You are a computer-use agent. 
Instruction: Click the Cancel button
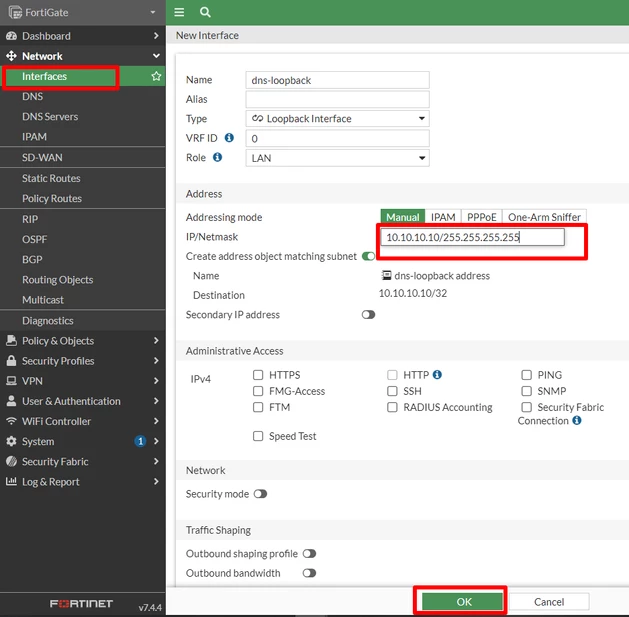pos(549,601)
